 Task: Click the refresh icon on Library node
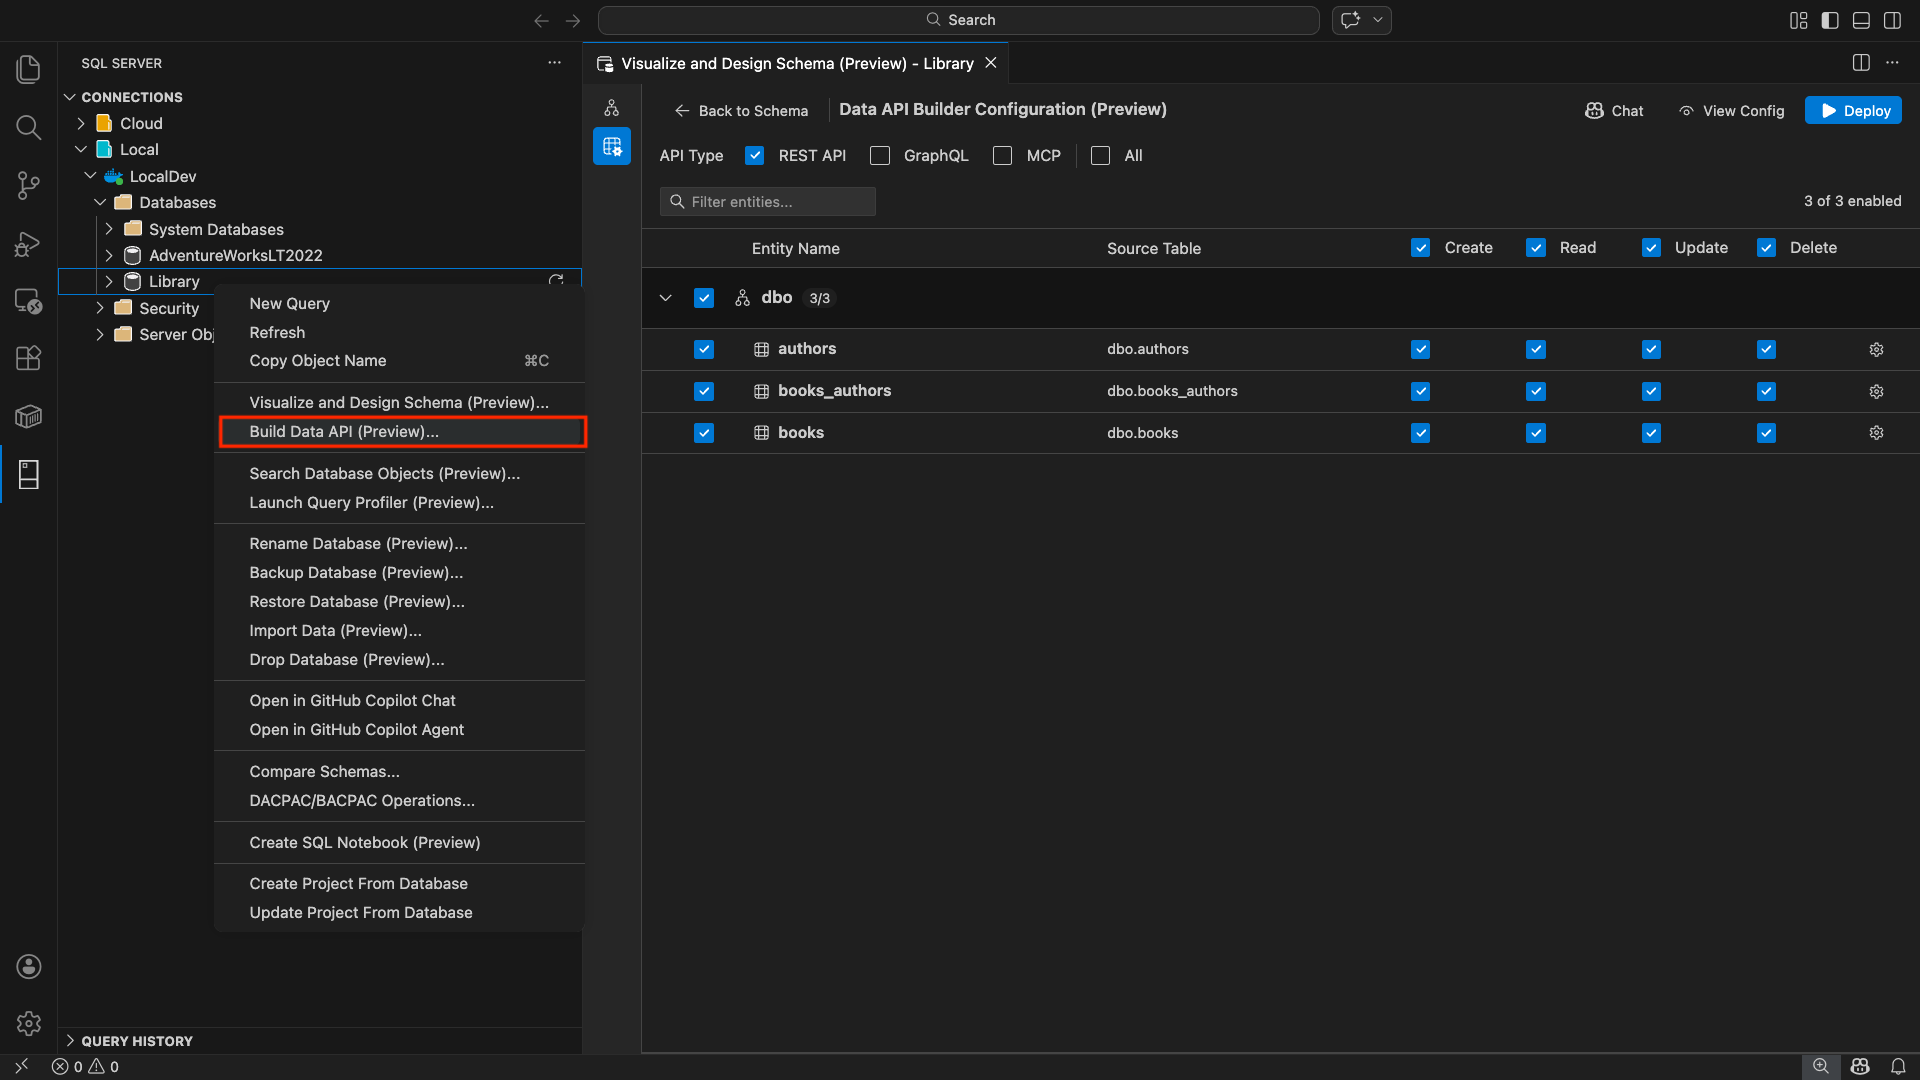pyautogui.click(x=556, y=281)
